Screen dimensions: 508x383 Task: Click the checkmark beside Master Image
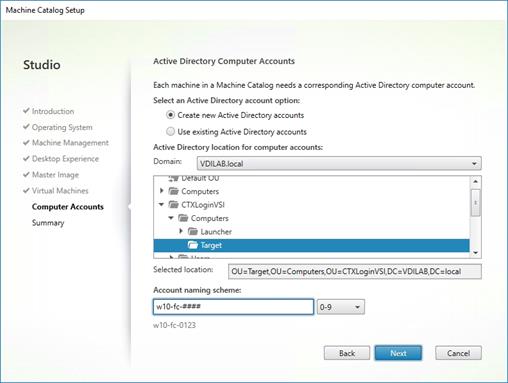point(26,174)
